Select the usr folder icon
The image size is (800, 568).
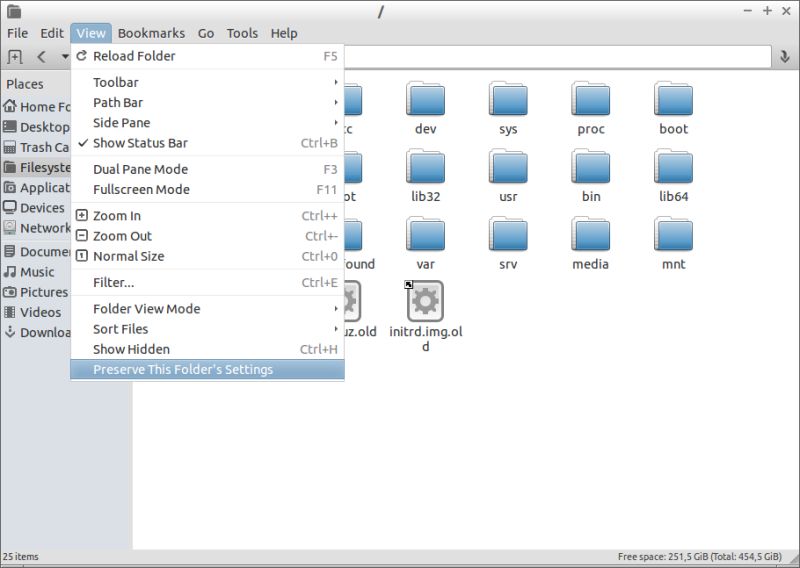508,166
